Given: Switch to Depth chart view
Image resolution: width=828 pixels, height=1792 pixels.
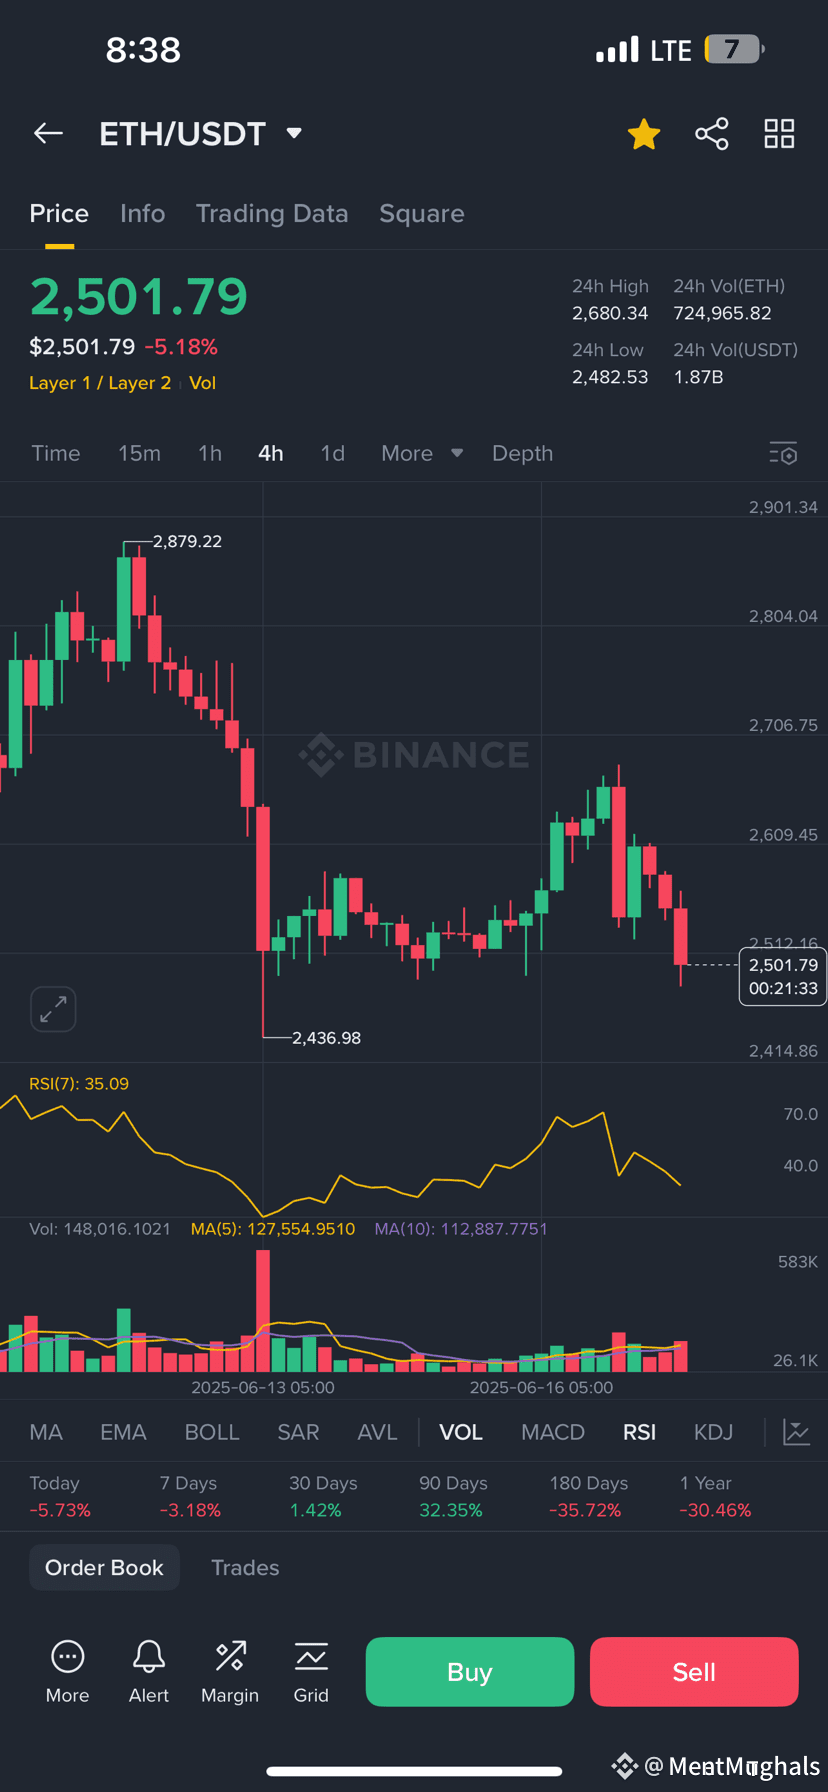Looking at the screenshot, I should pyautogui.click(x=522, y=453).
